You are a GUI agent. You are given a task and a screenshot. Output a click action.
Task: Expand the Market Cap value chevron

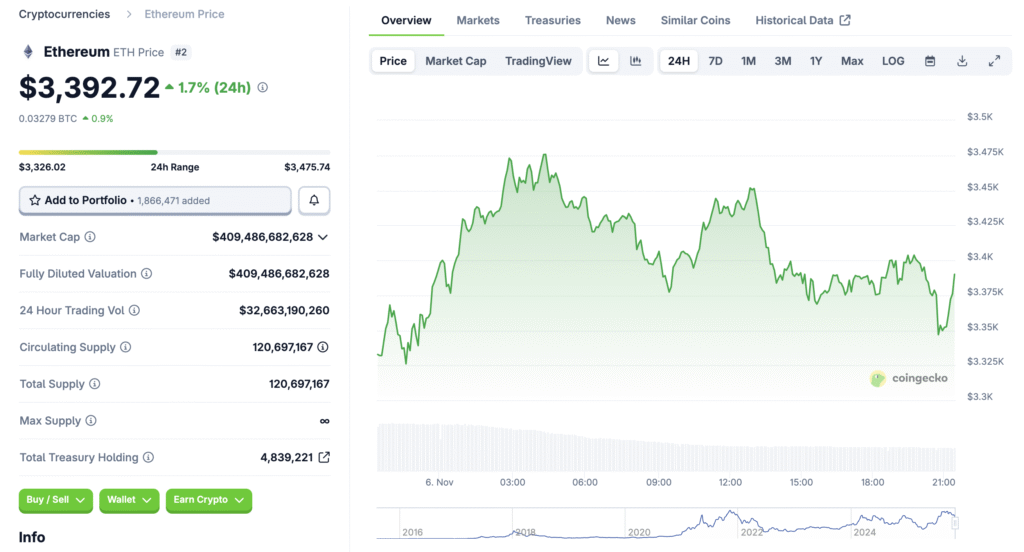point(323,237)
